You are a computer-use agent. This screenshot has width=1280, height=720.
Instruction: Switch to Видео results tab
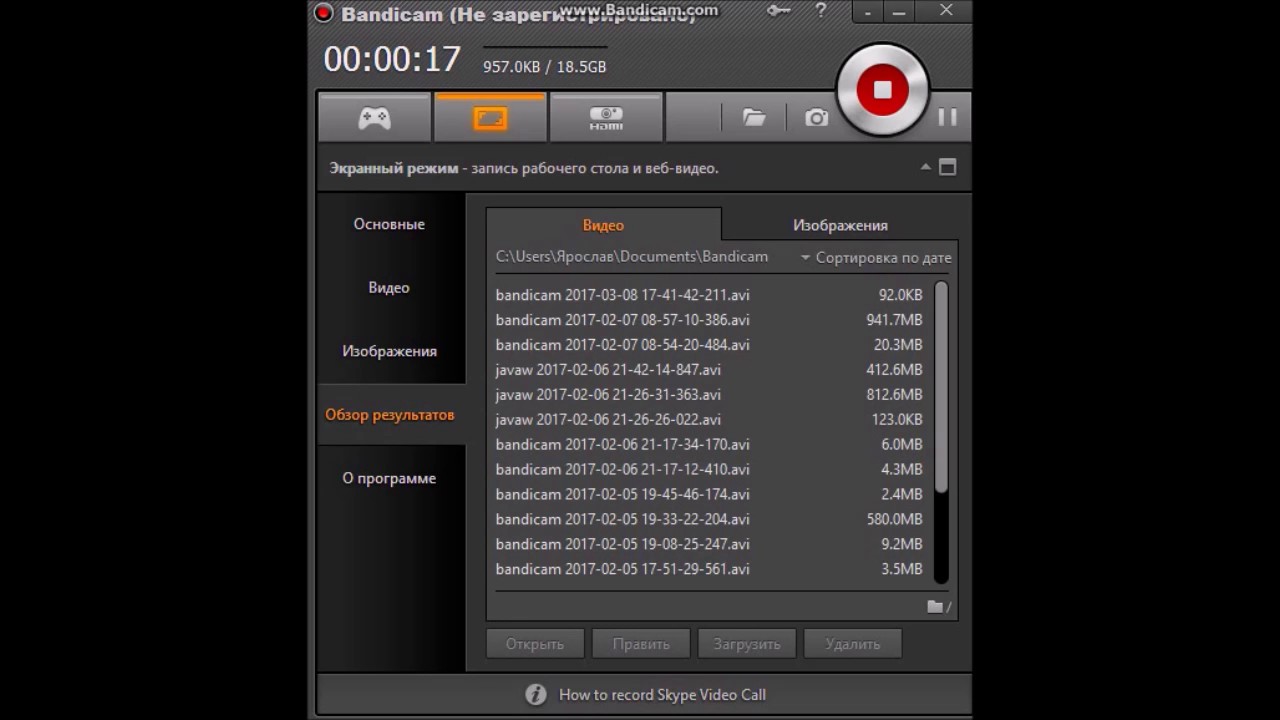[x=603, y=225]
